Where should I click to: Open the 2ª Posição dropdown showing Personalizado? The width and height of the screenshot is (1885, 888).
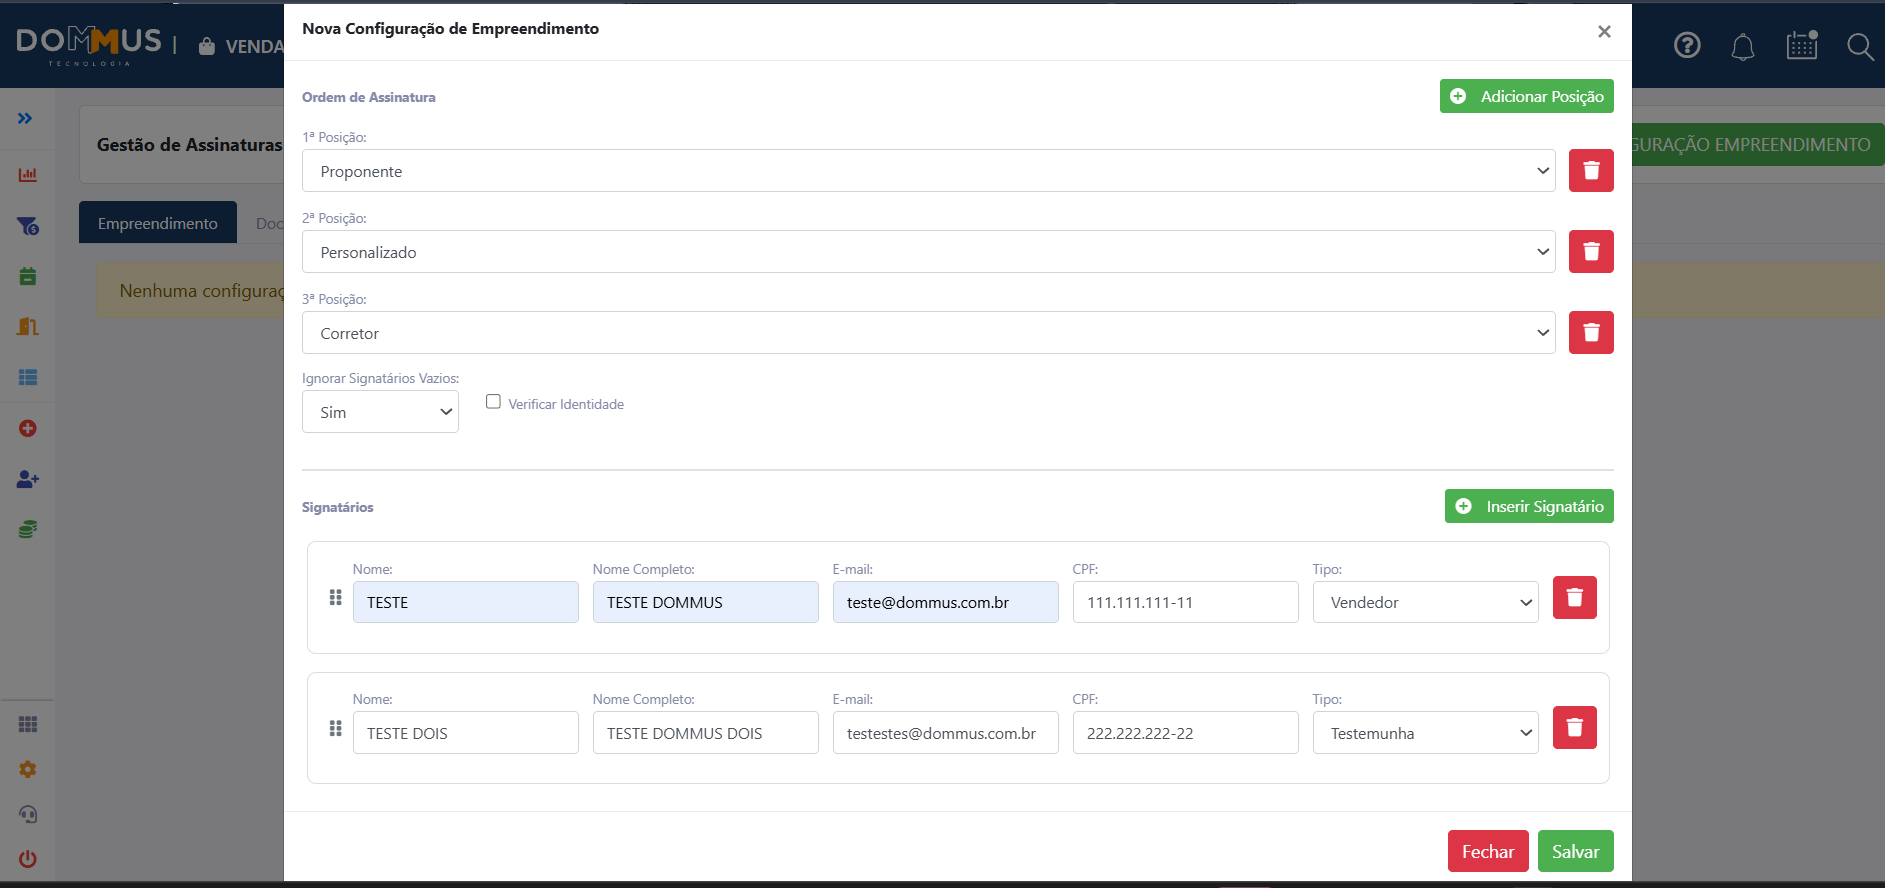928,251
